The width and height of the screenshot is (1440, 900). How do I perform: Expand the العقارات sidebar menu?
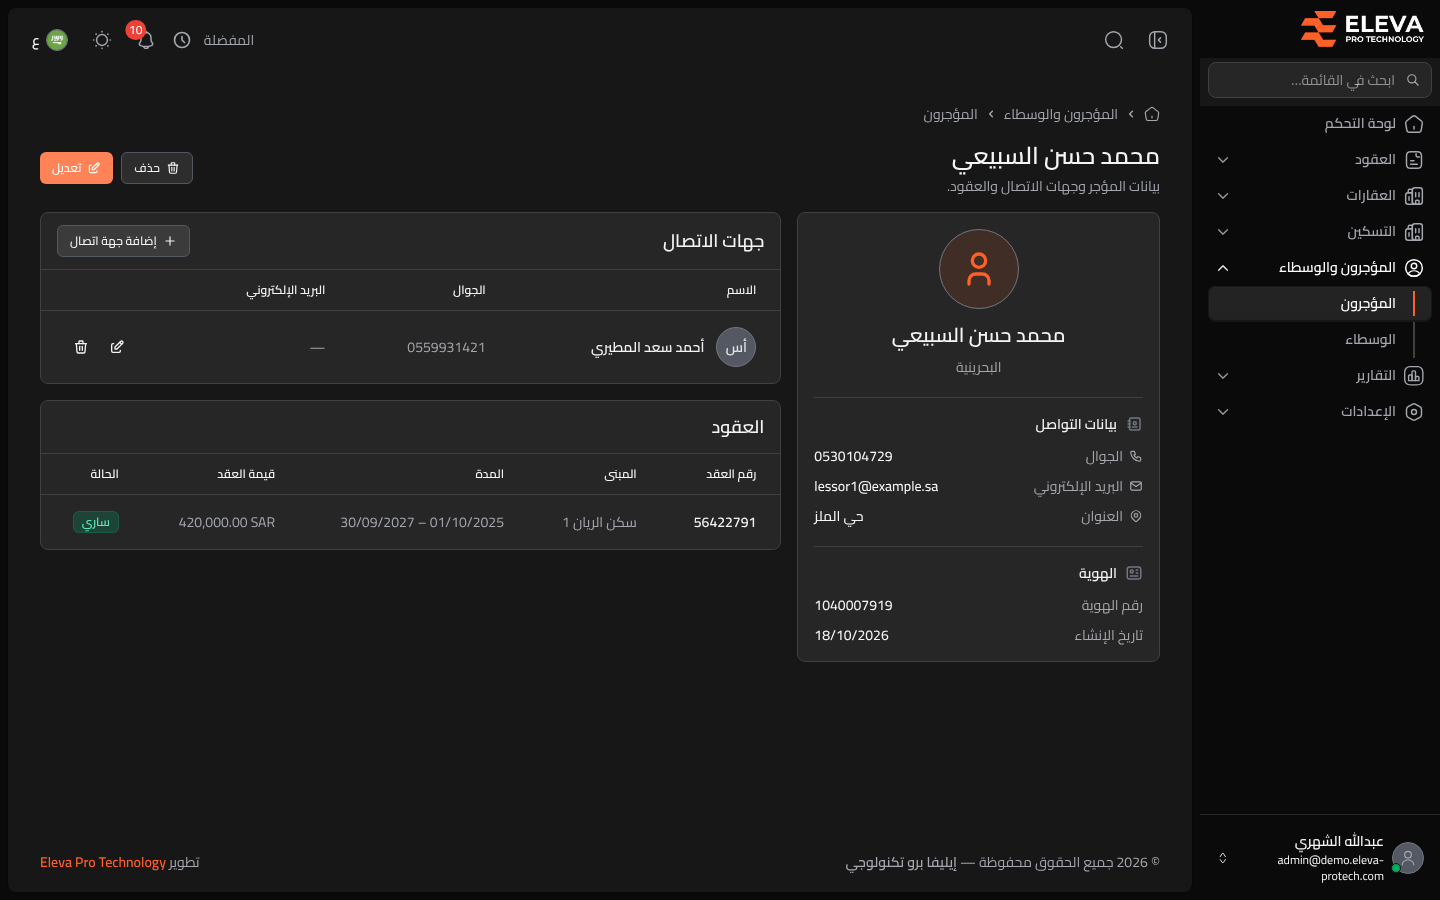coord(1320,196)
